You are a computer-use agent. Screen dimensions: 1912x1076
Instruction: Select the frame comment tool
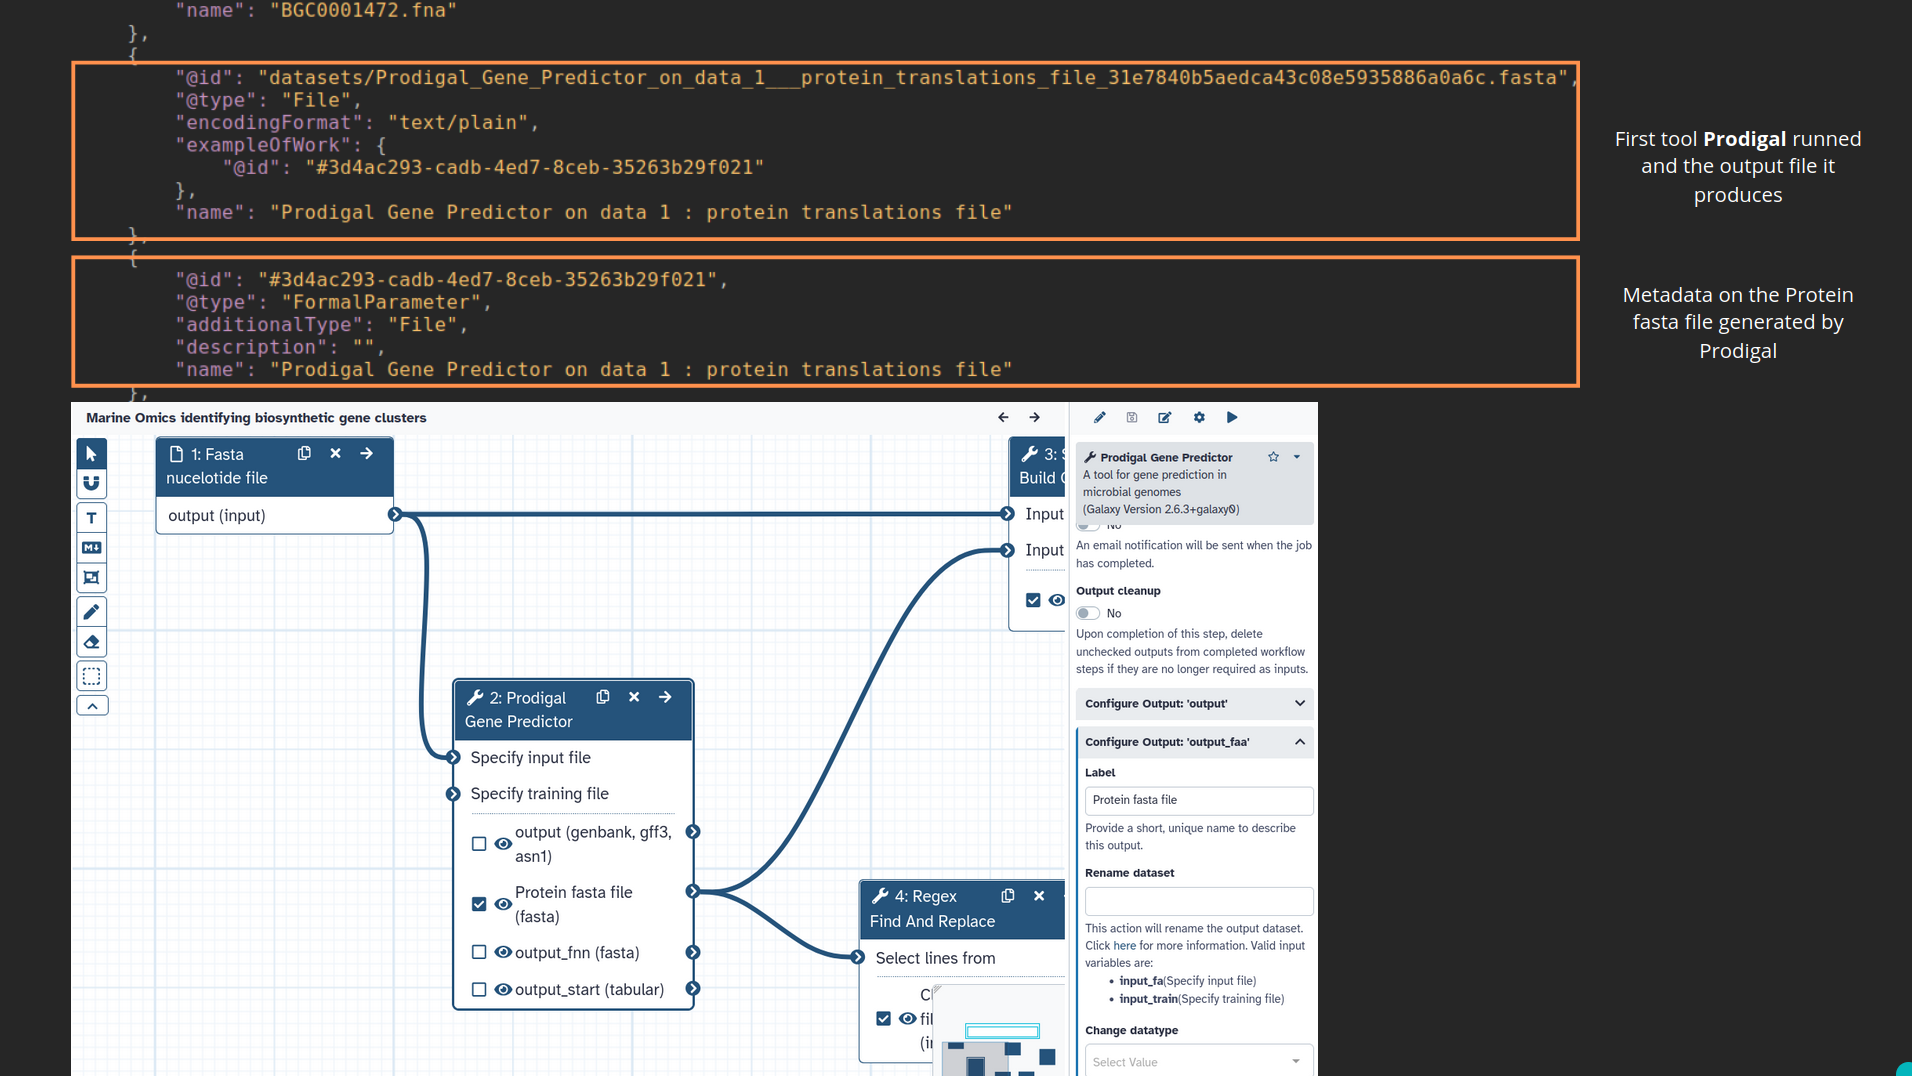point(91,578)
